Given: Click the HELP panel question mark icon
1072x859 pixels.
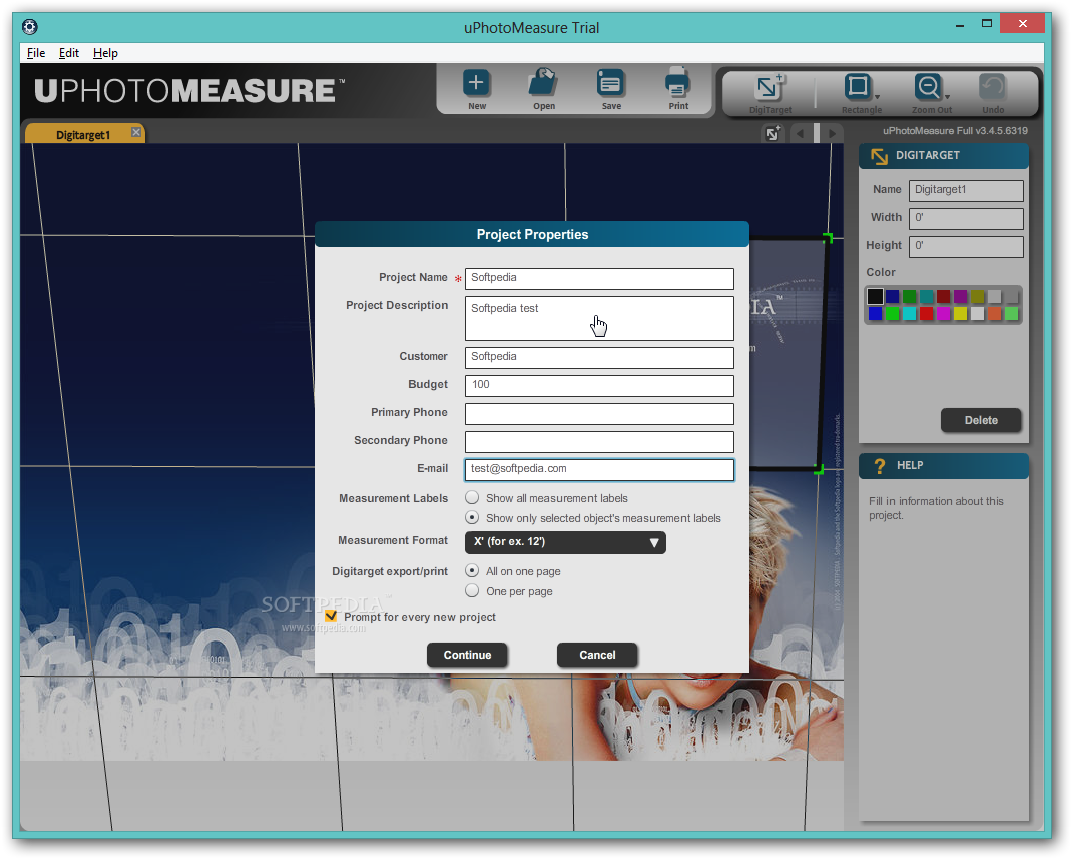Looking at the screenshot, I should 880,466.
